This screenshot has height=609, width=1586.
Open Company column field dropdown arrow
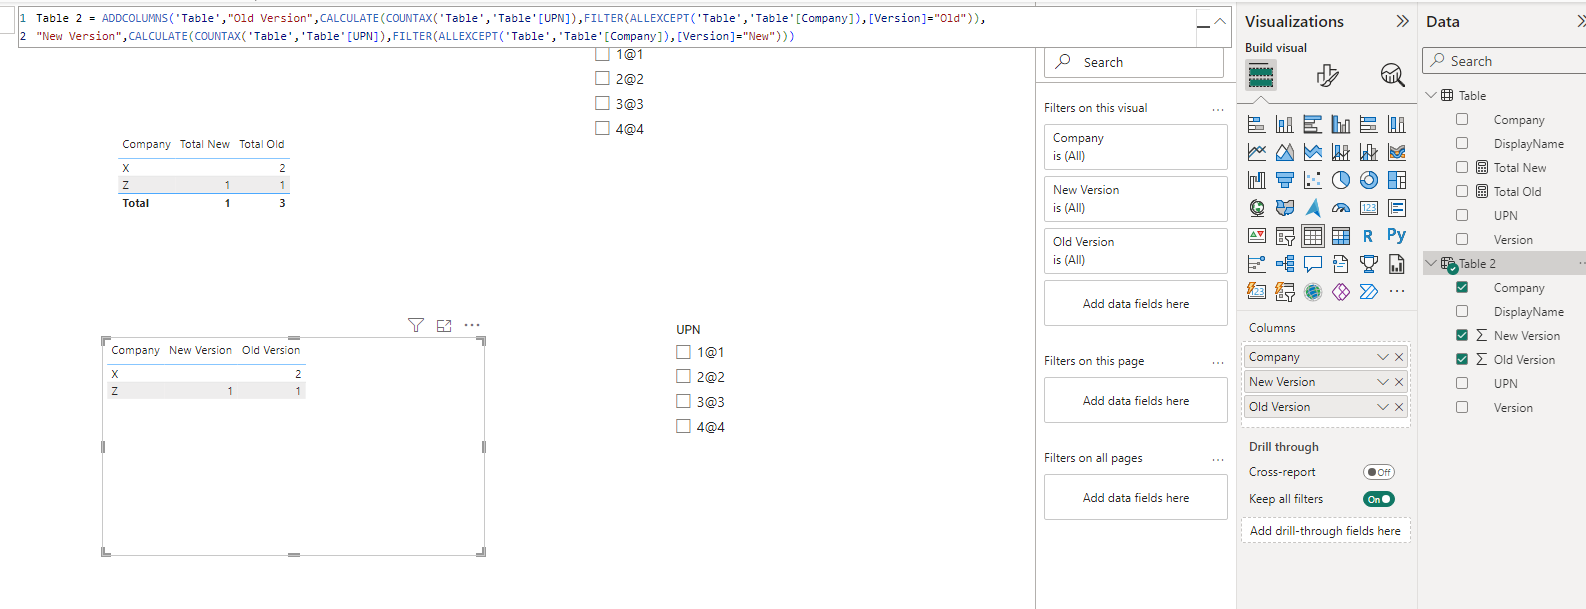1383,357
